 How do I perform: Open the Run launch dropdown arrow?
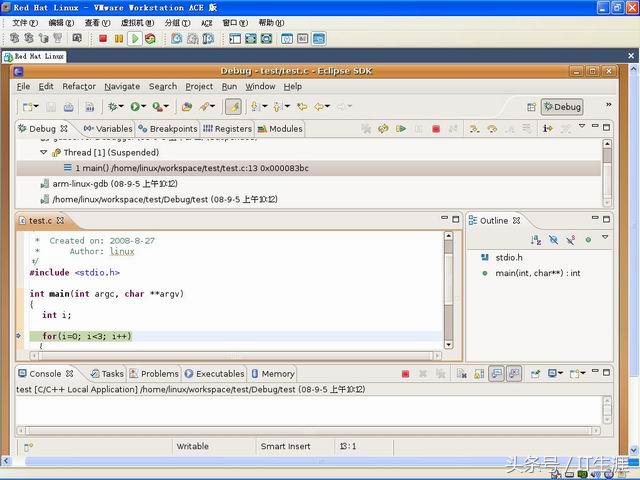(x=144, y=107)
